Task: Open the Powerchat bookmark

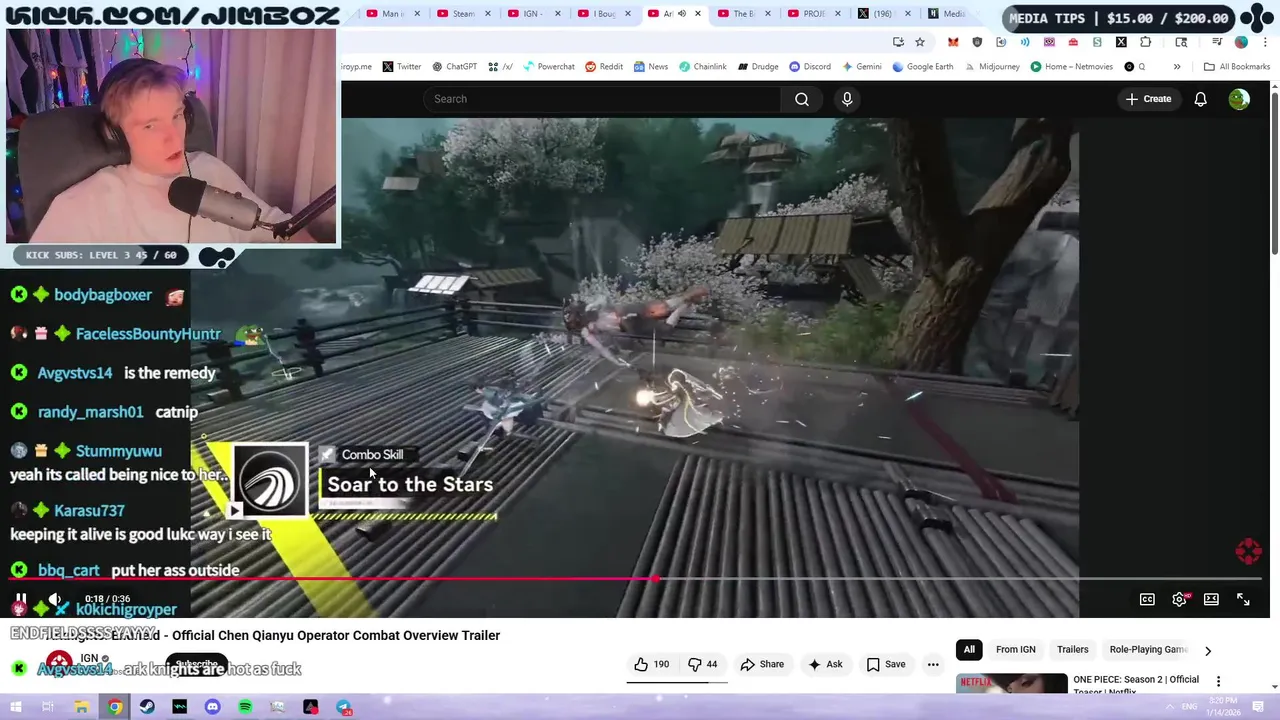Action: coord(548,67)
